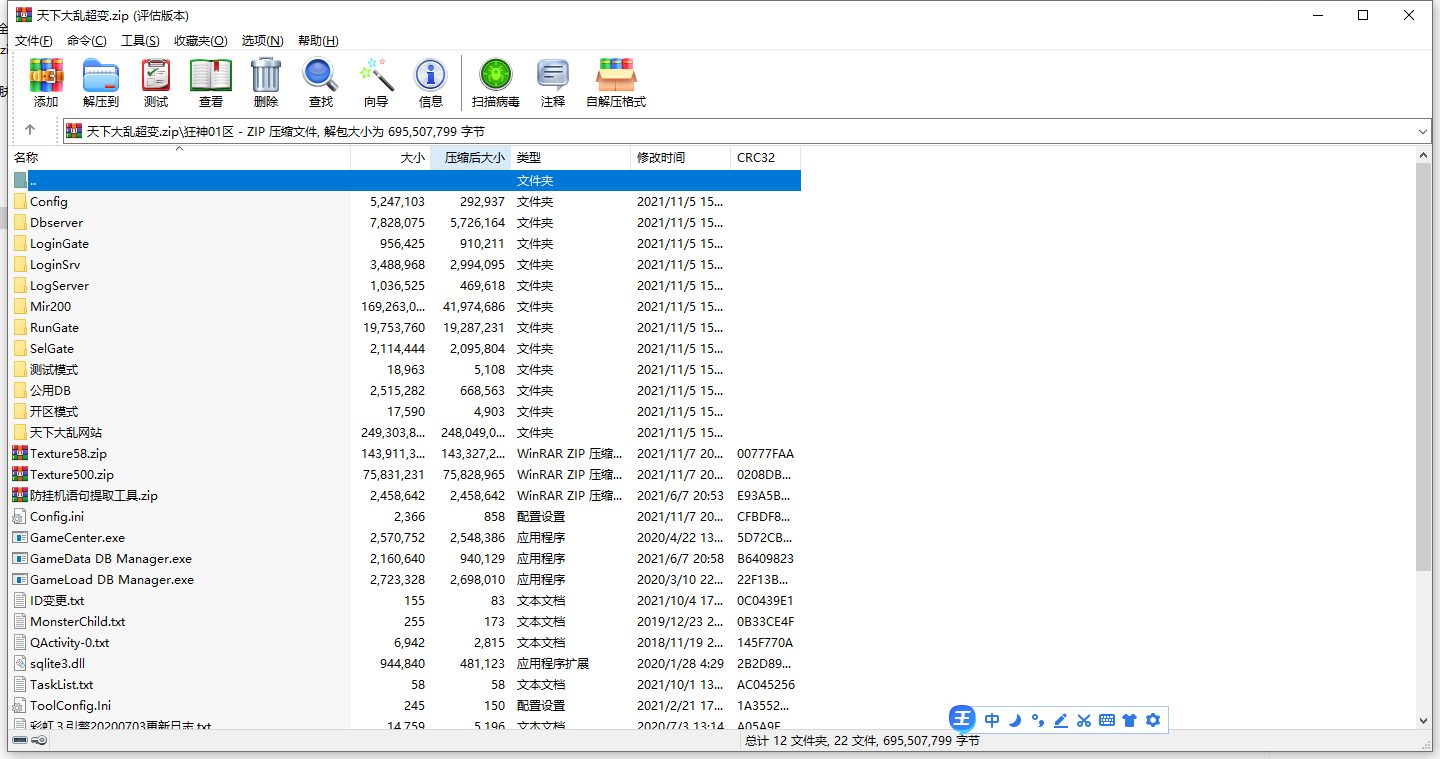Sort by the CRC32 column header

pos(765,158)
